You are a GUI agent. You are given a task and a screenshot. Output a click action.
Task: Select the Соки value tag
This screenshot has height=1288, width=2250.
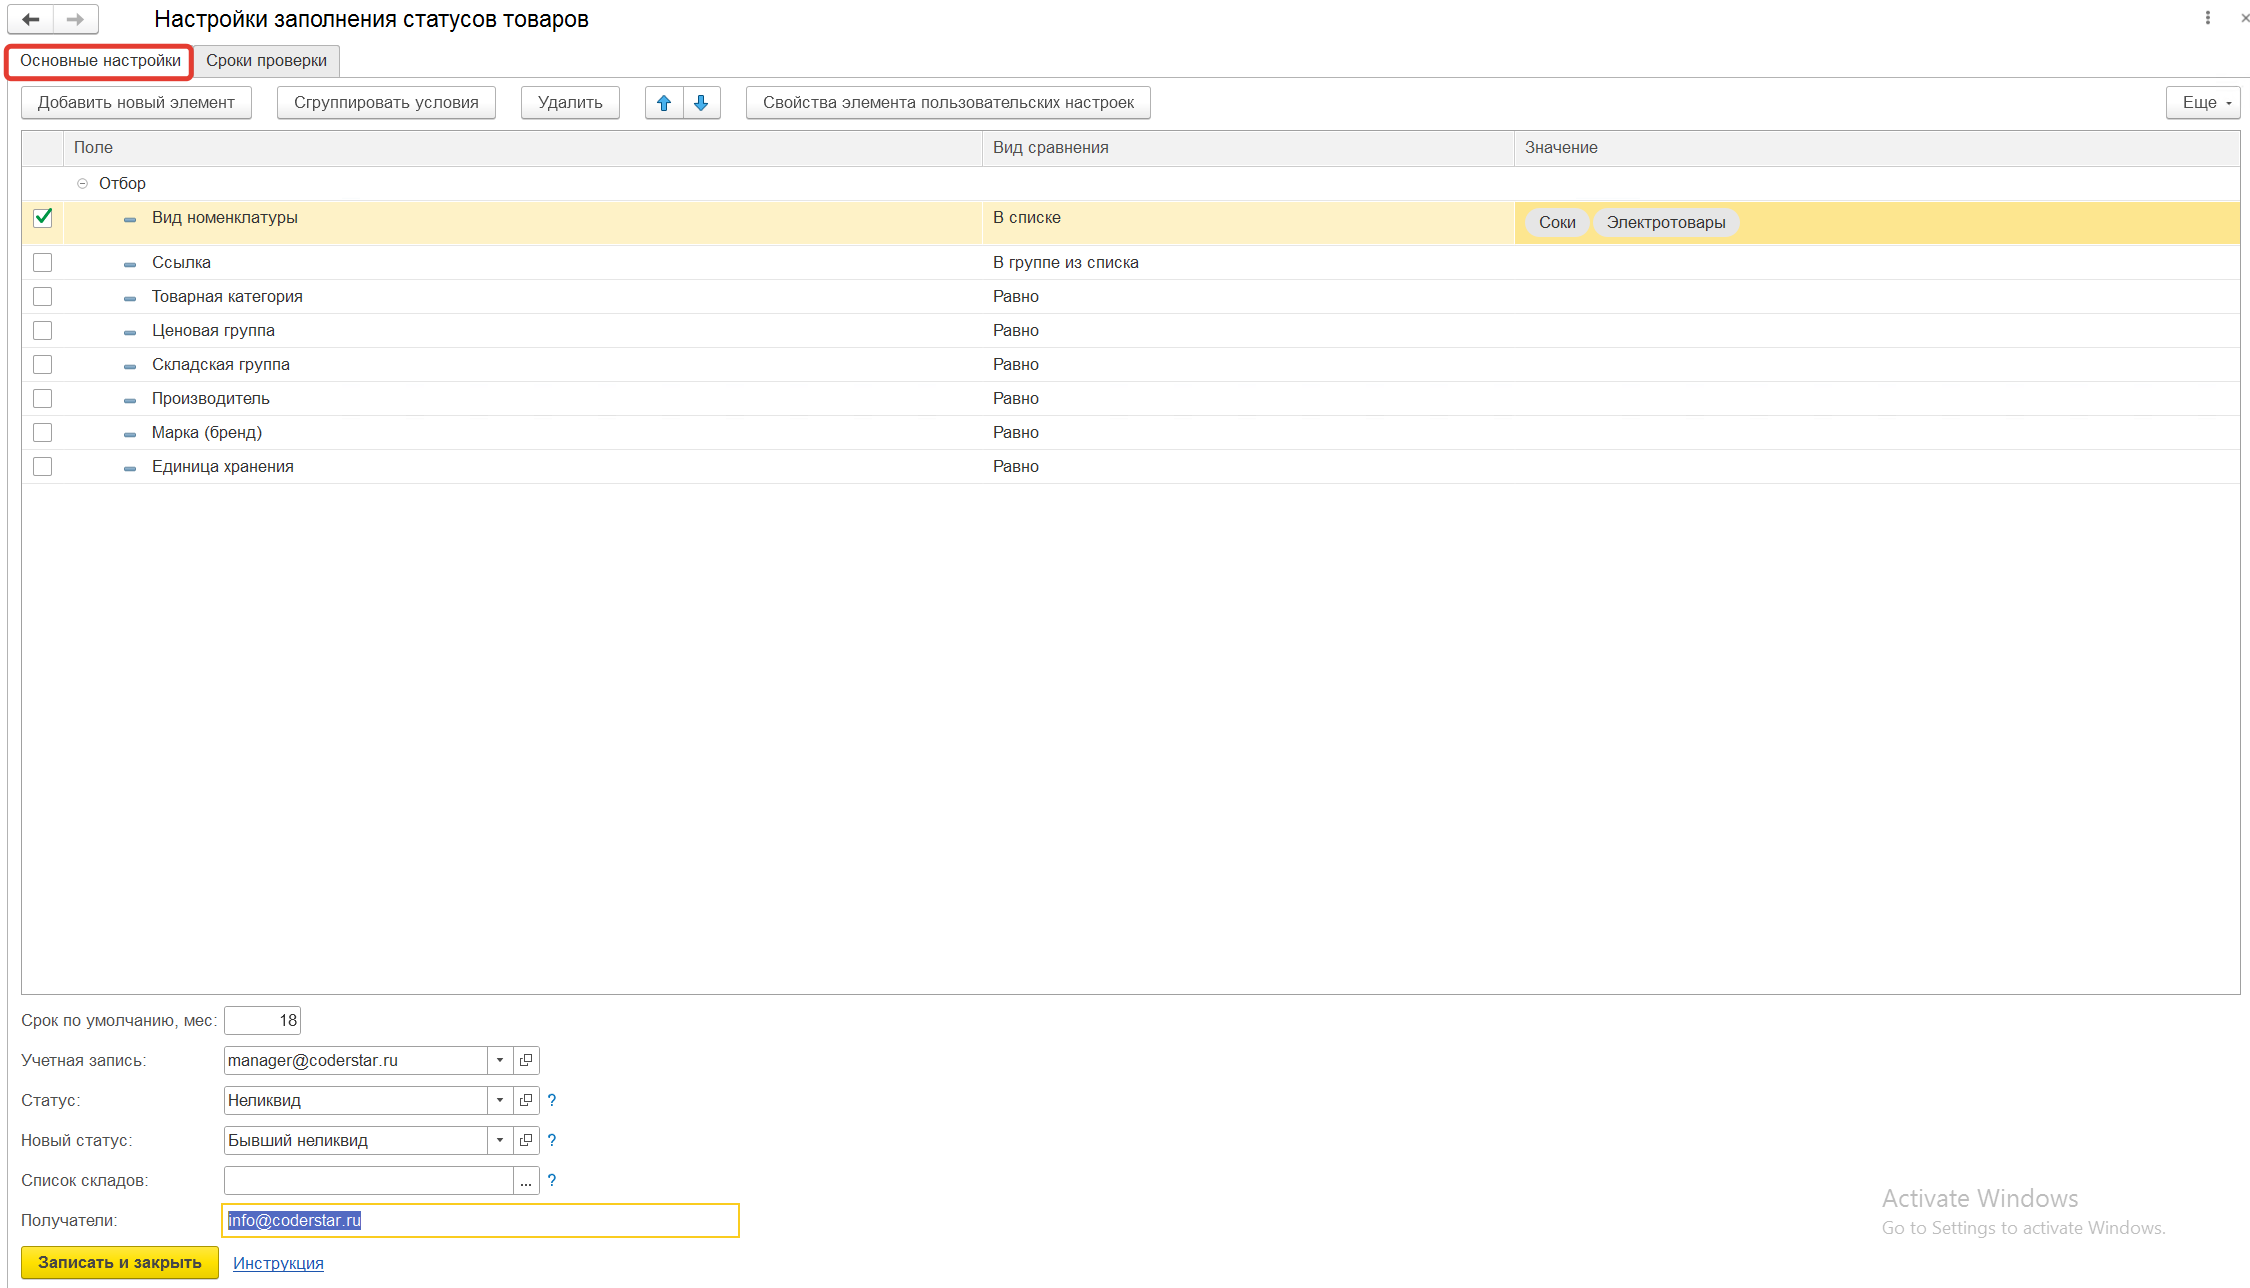(x=1557, y=222)
